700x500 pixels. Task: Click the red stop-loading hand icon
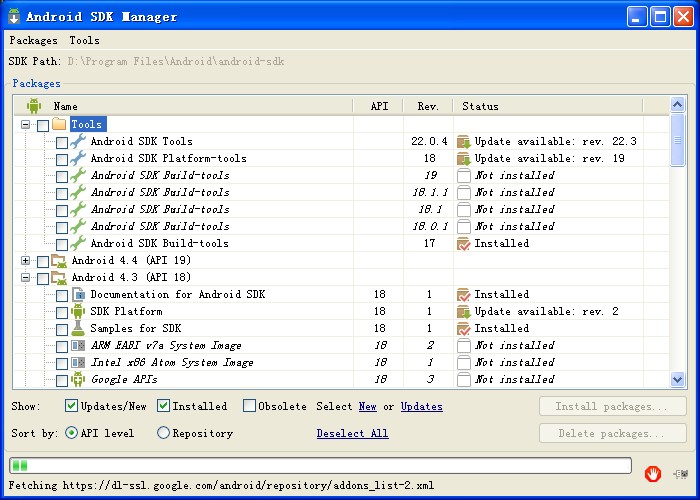pyautogui.click(x=652, y=472)
